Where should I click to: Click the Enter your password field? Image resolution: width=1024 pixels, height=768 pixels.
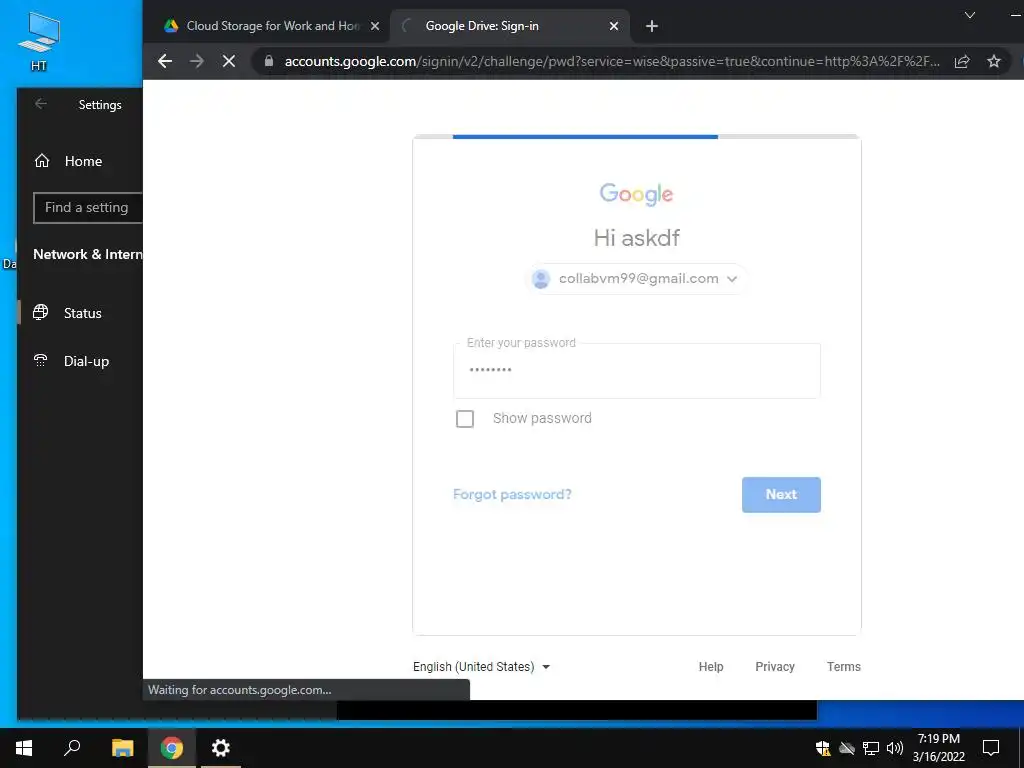coord(637,370)
